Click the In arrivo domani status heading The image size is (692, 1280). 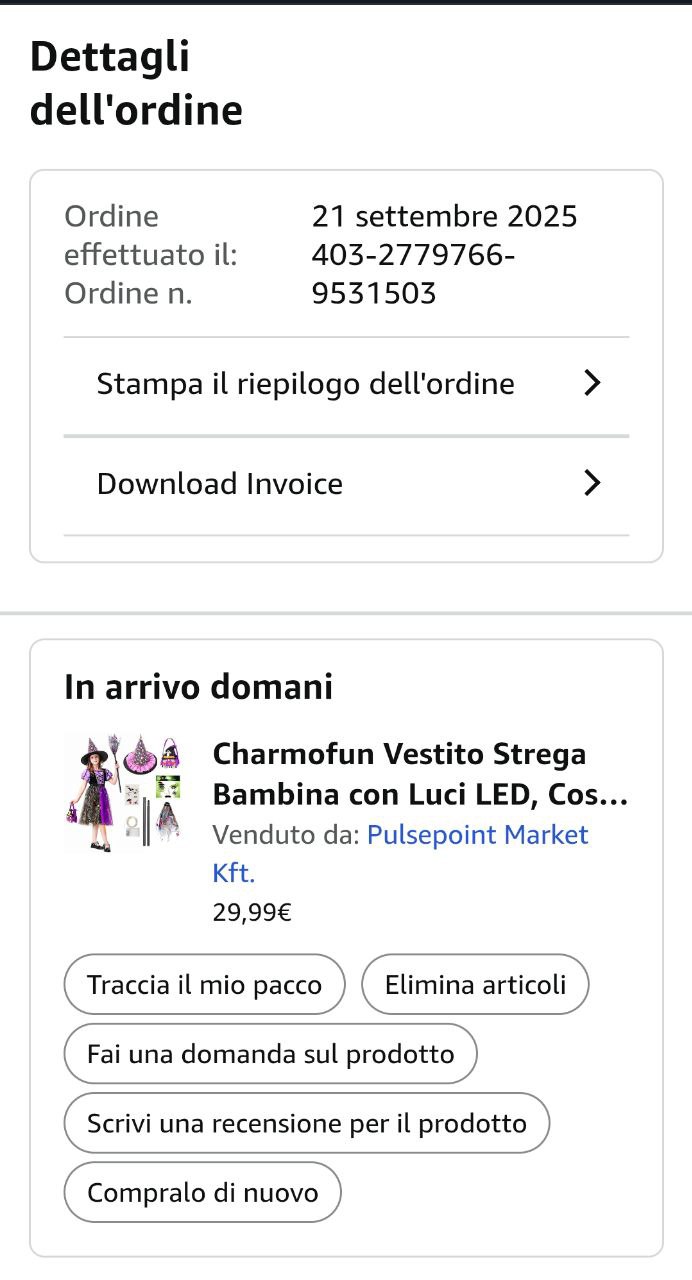[198, 687]
